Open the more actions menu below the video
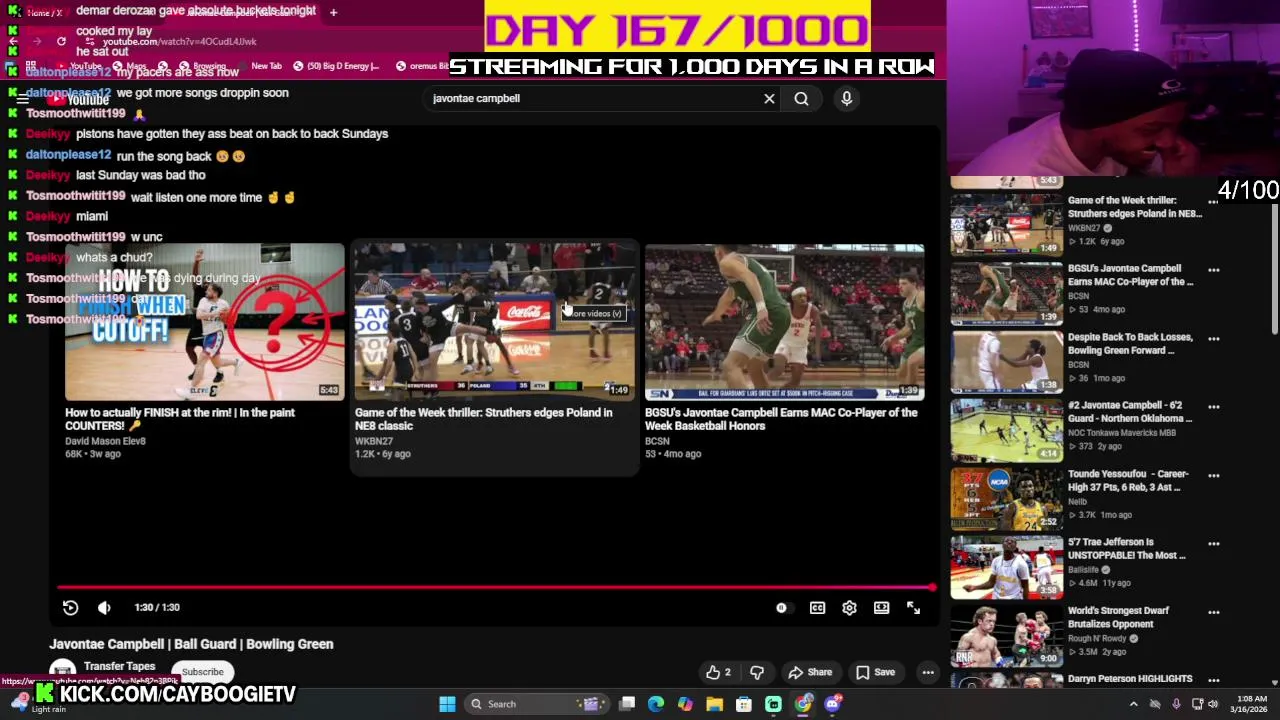This screenshot has height=720, width=1280. pos(928,672)
